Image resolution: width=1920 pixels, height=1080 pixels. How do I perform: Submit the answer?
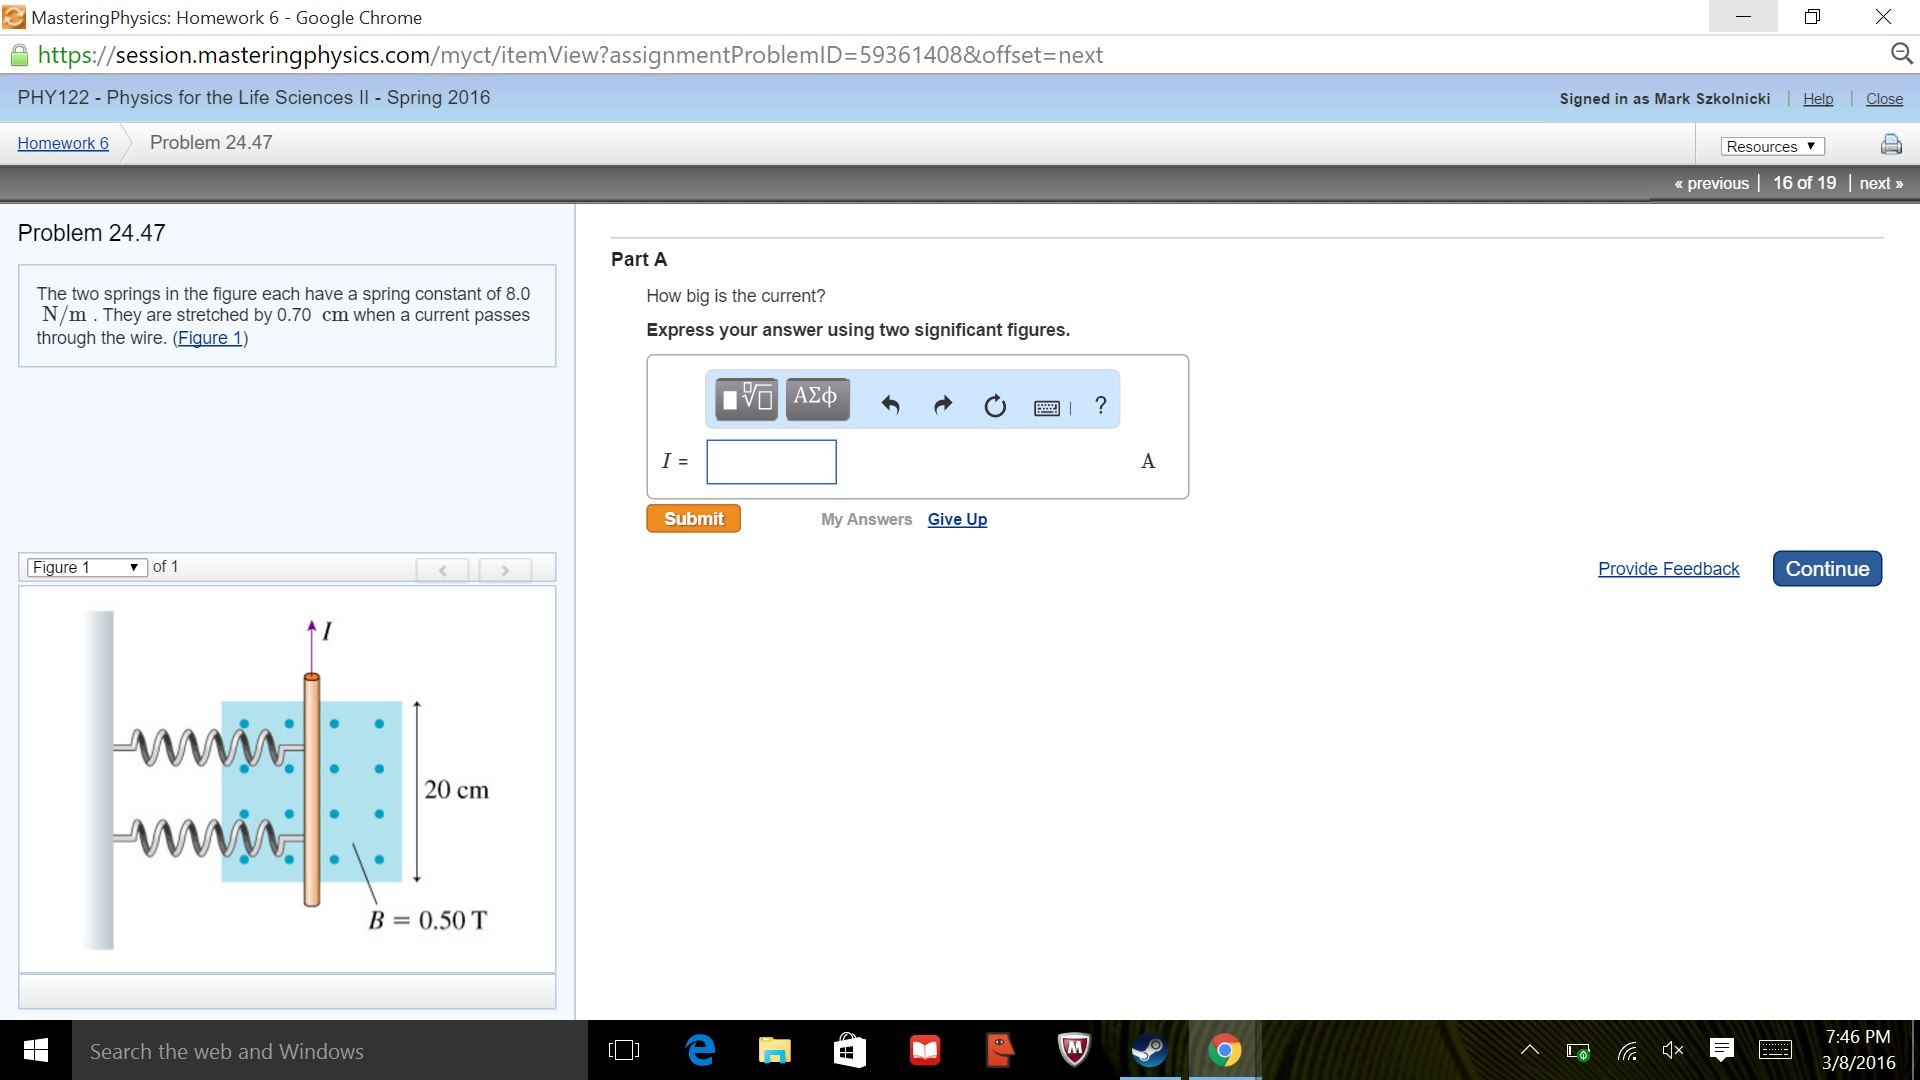pyautogui.click(x=693, y=518)
